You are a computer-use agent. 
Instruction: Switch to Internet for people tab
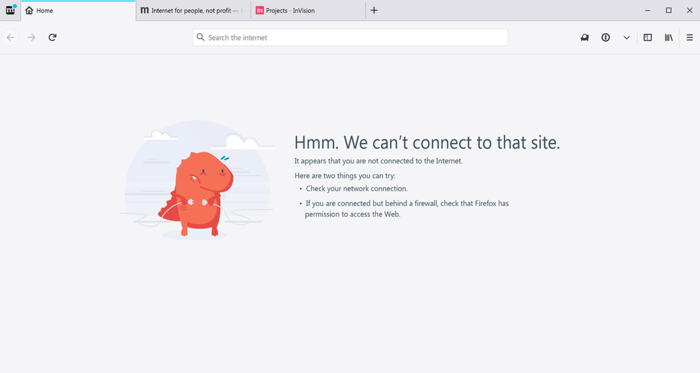click(x=193, y=10)
